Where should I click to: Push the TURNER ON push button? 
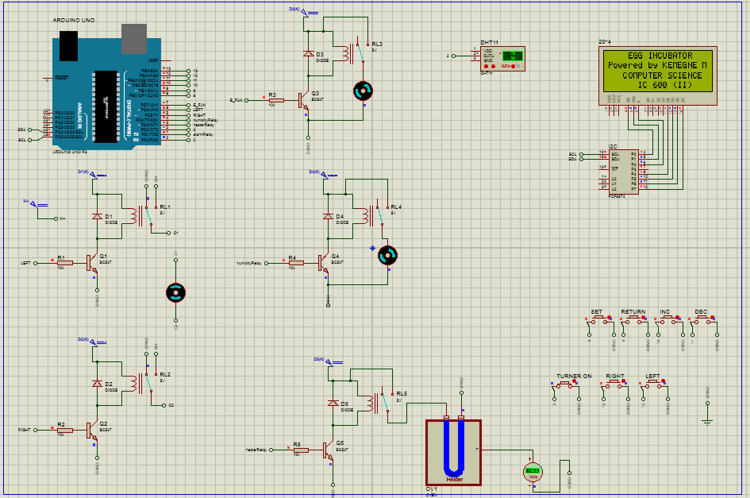[x=566, y=384]
